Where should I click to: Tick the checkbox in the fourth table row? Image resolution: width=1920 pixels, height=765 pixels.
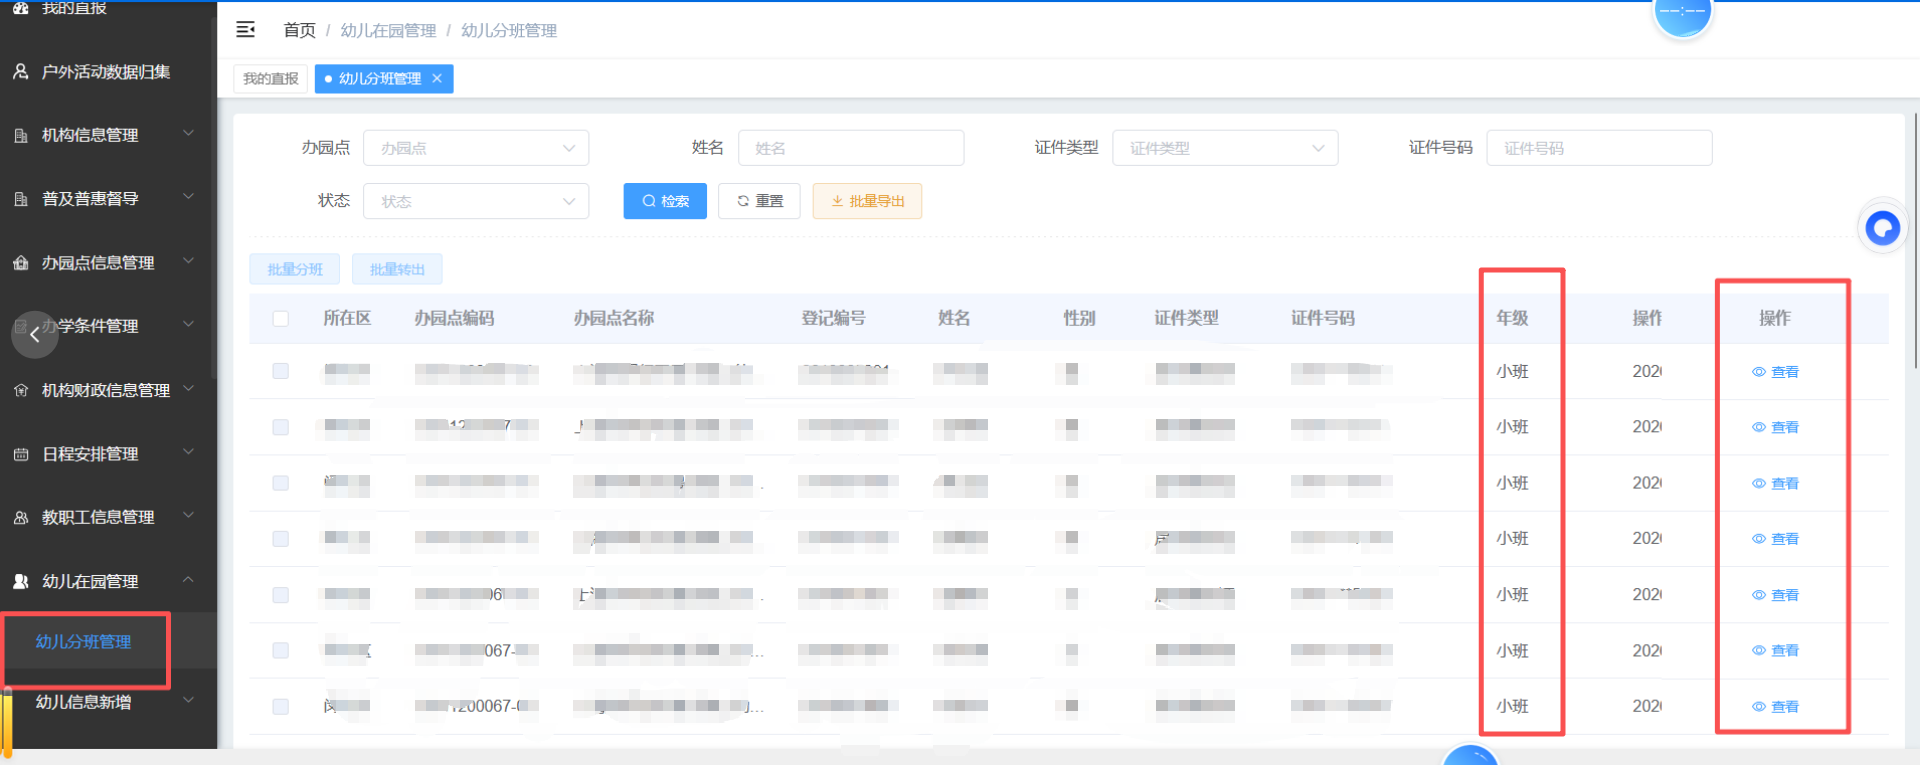280,539
